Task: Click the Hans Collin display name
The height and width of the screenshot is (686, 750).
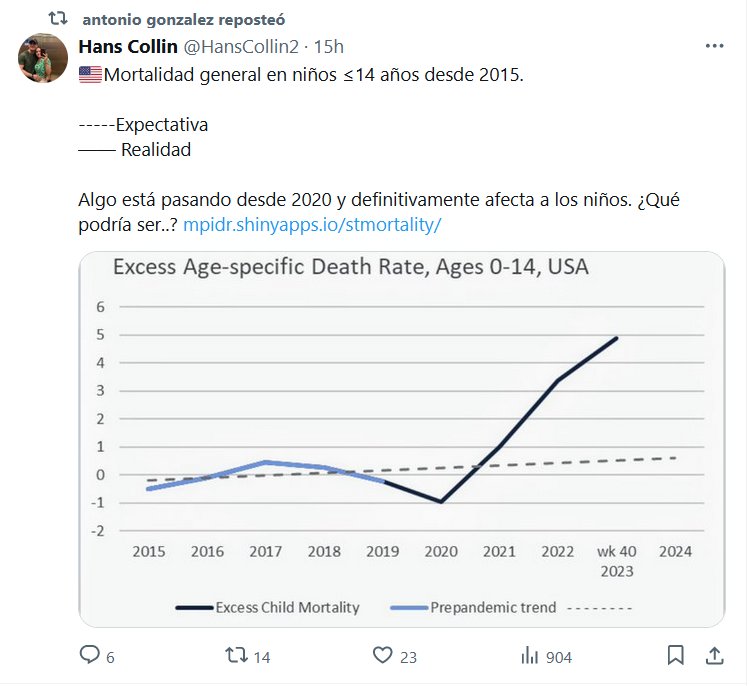Action: (x=129, y=47)
